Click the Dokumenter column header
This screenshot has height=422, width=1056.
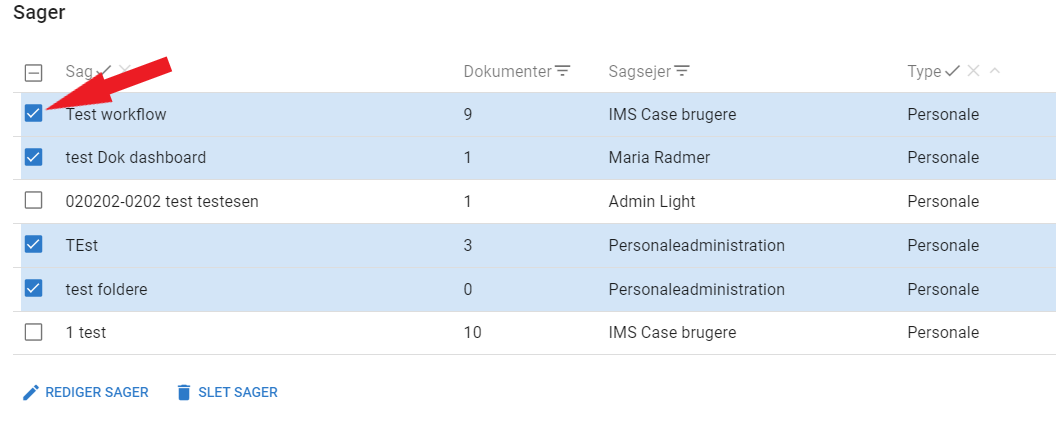(507, 71)
